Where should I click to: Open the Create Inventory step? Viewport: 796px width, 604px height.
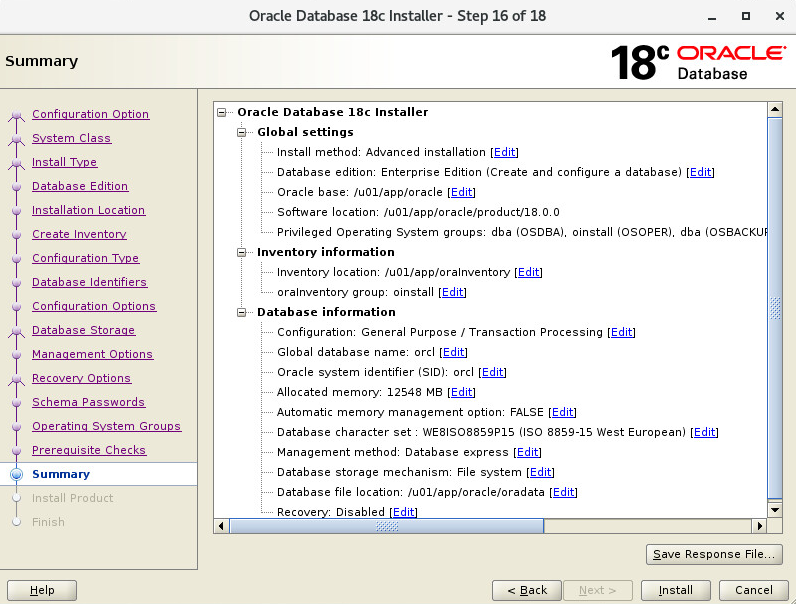pyautogui.click(x=79, y=234)
